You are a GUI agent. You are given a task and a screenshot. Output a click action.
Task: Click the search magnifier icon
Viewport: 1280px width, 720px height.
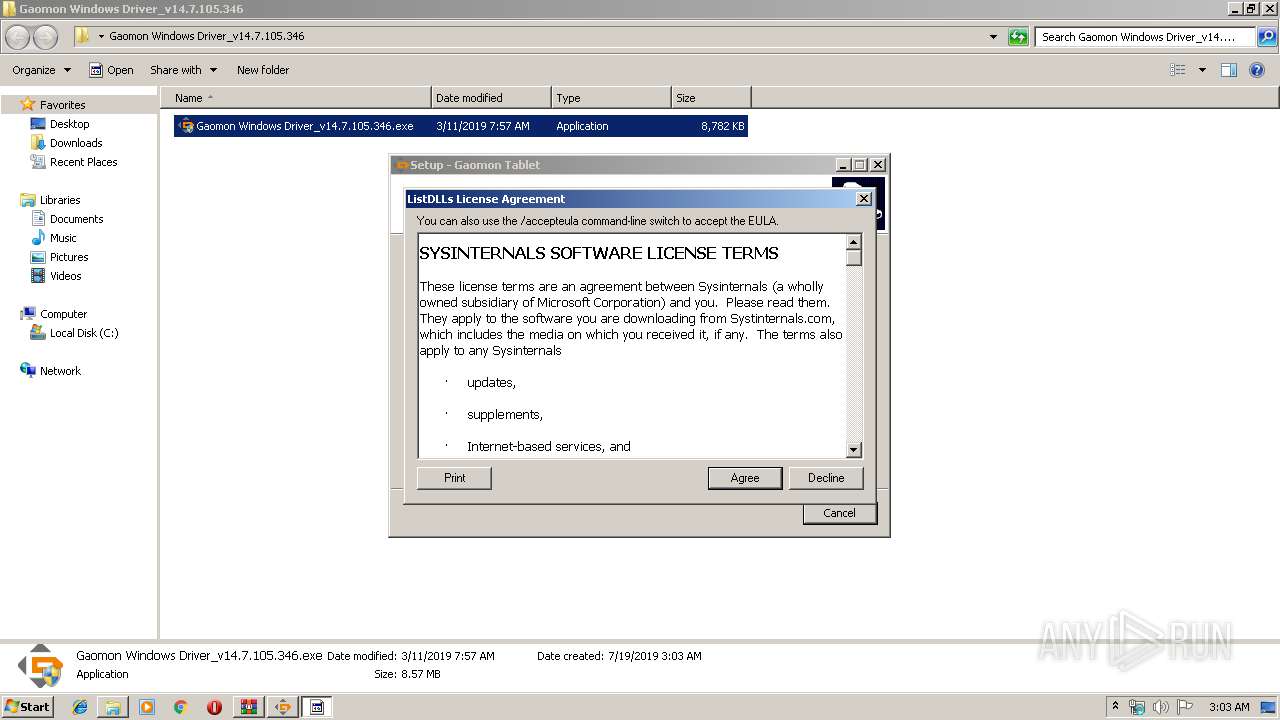click(x=1267, y=37)
